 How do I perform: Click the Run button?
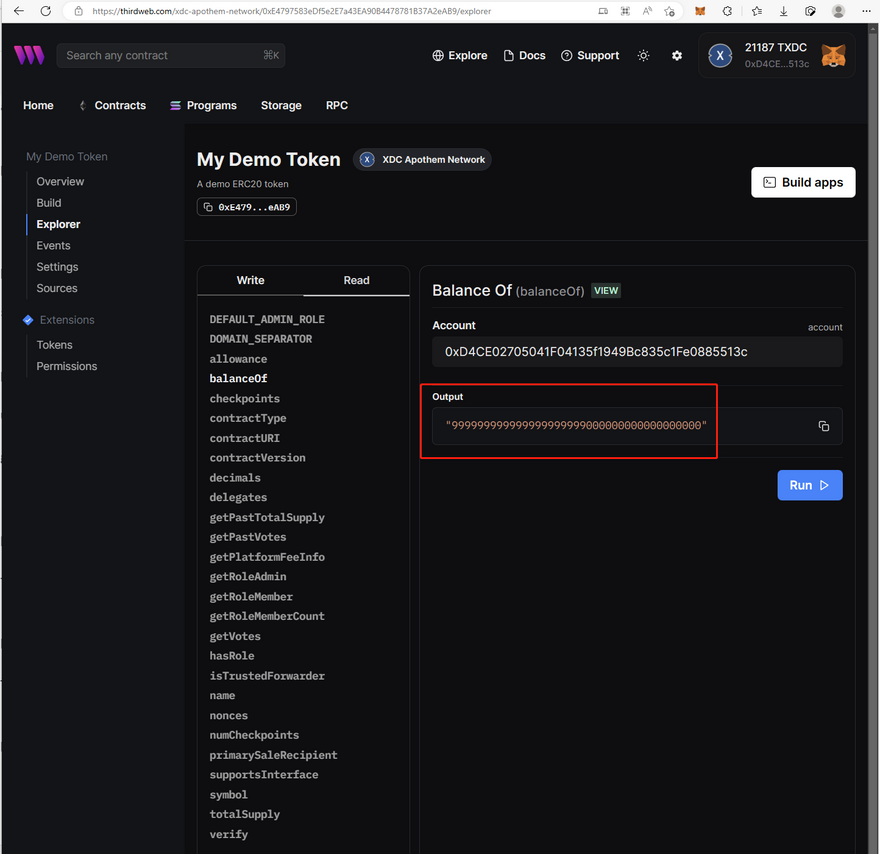pos(809,485)
